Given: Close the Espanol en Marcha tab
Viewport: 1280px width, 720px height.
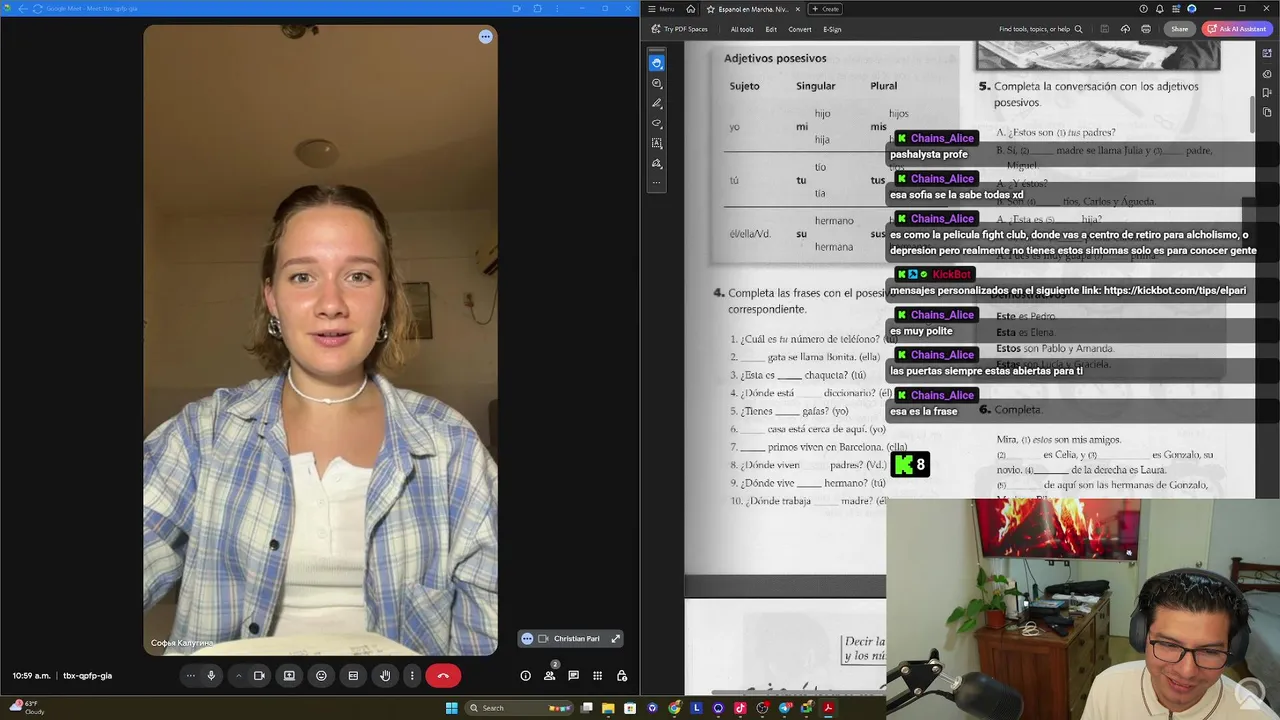Looking at the screenshot, I should tap(797, 9).
